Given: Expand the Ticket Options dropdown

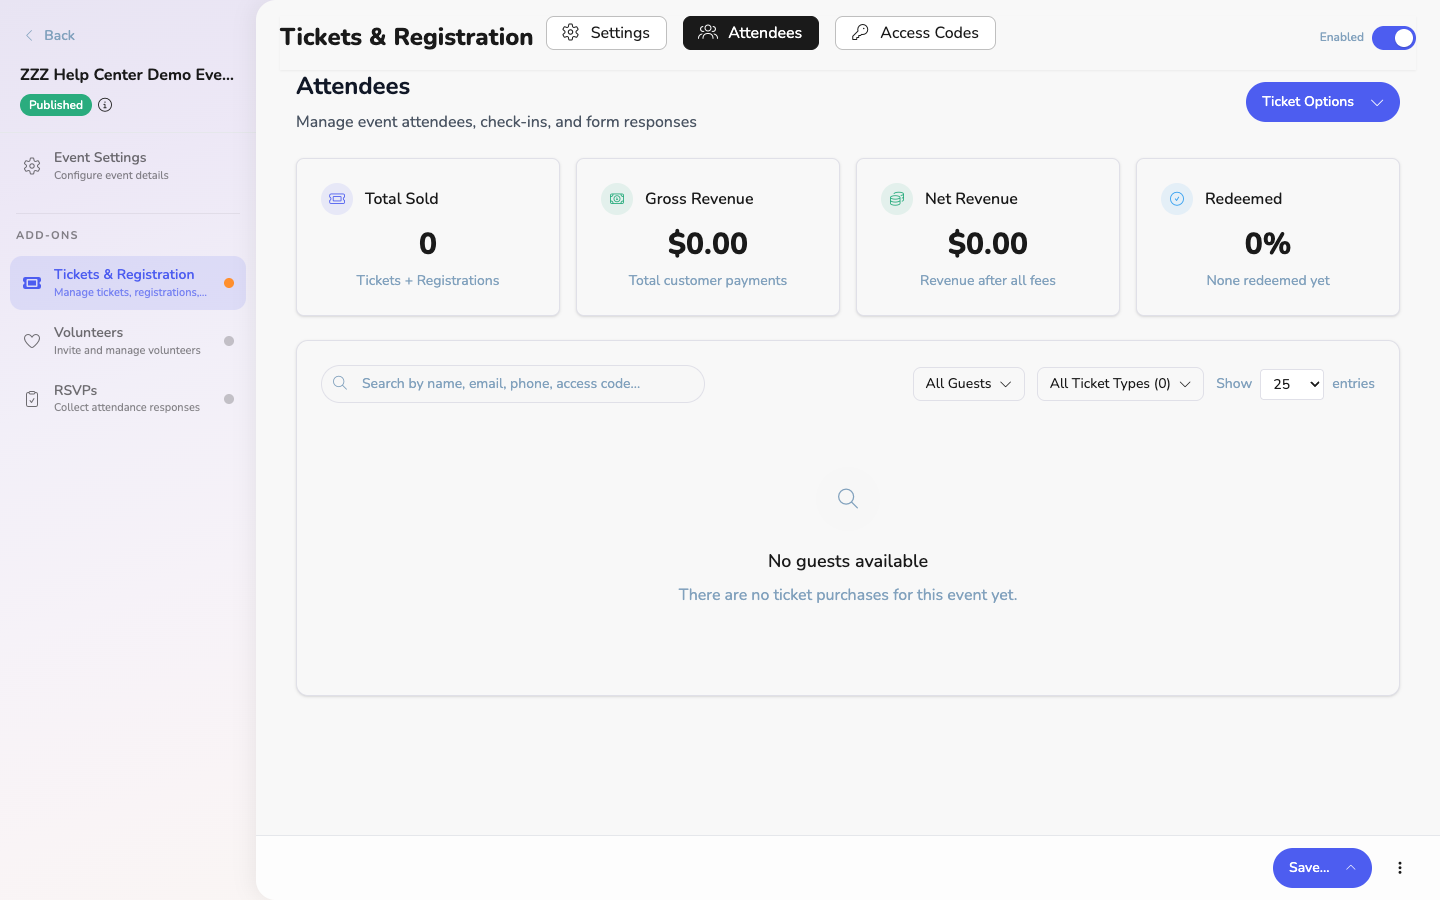Looking at the screenshot, I should (x=1322, y=102).
